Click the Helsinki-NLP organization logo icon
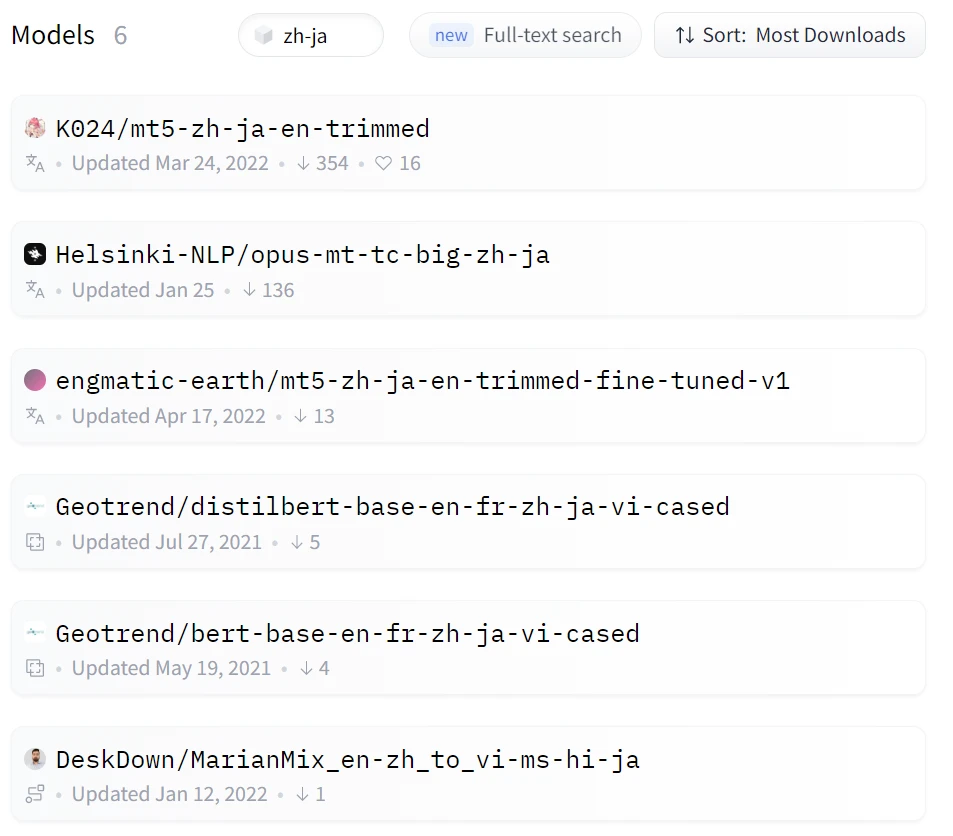The height and width of the screenshot is (836, 953). pyautogui.click(x=35, y=254)
